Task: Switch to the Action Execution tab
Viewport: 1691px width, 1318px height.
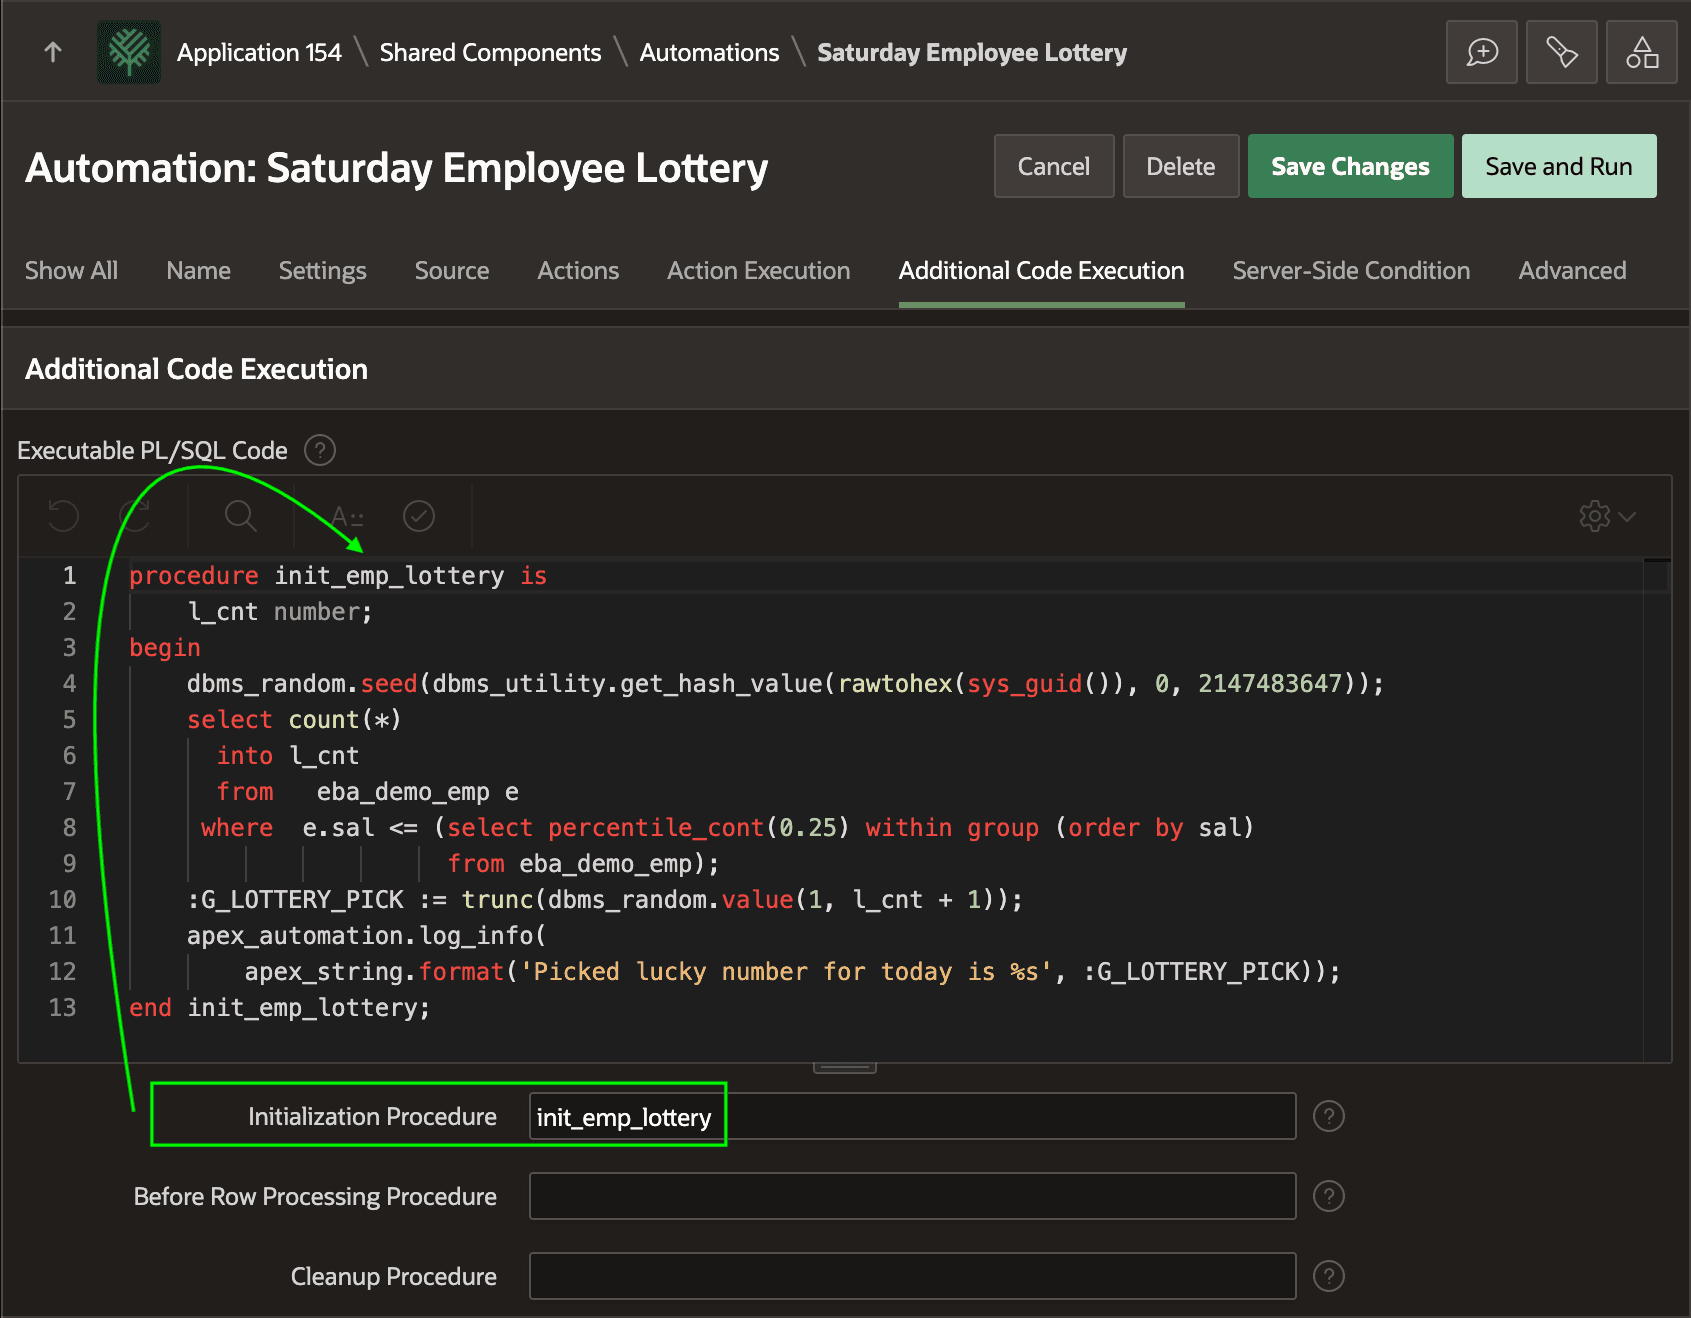Action: tap(759, 271)
